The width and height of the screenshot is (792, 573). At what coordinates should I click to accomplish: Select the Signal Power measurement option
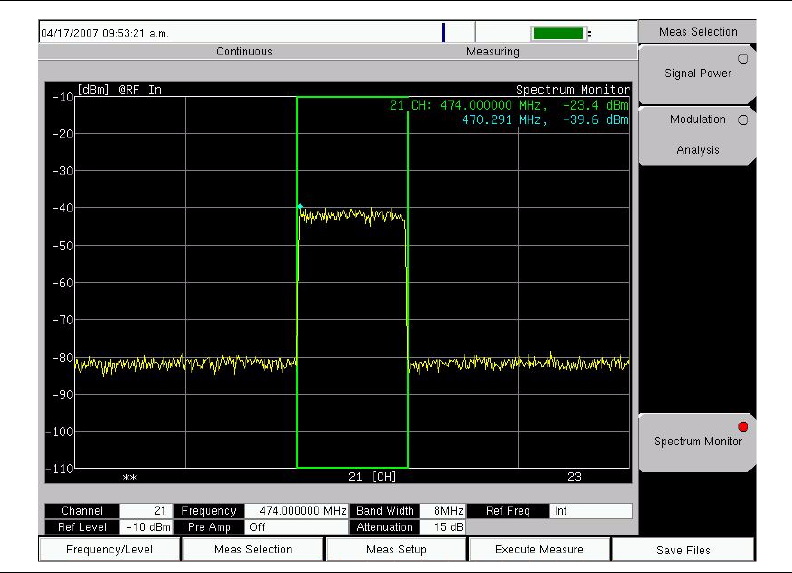point(697,74)
